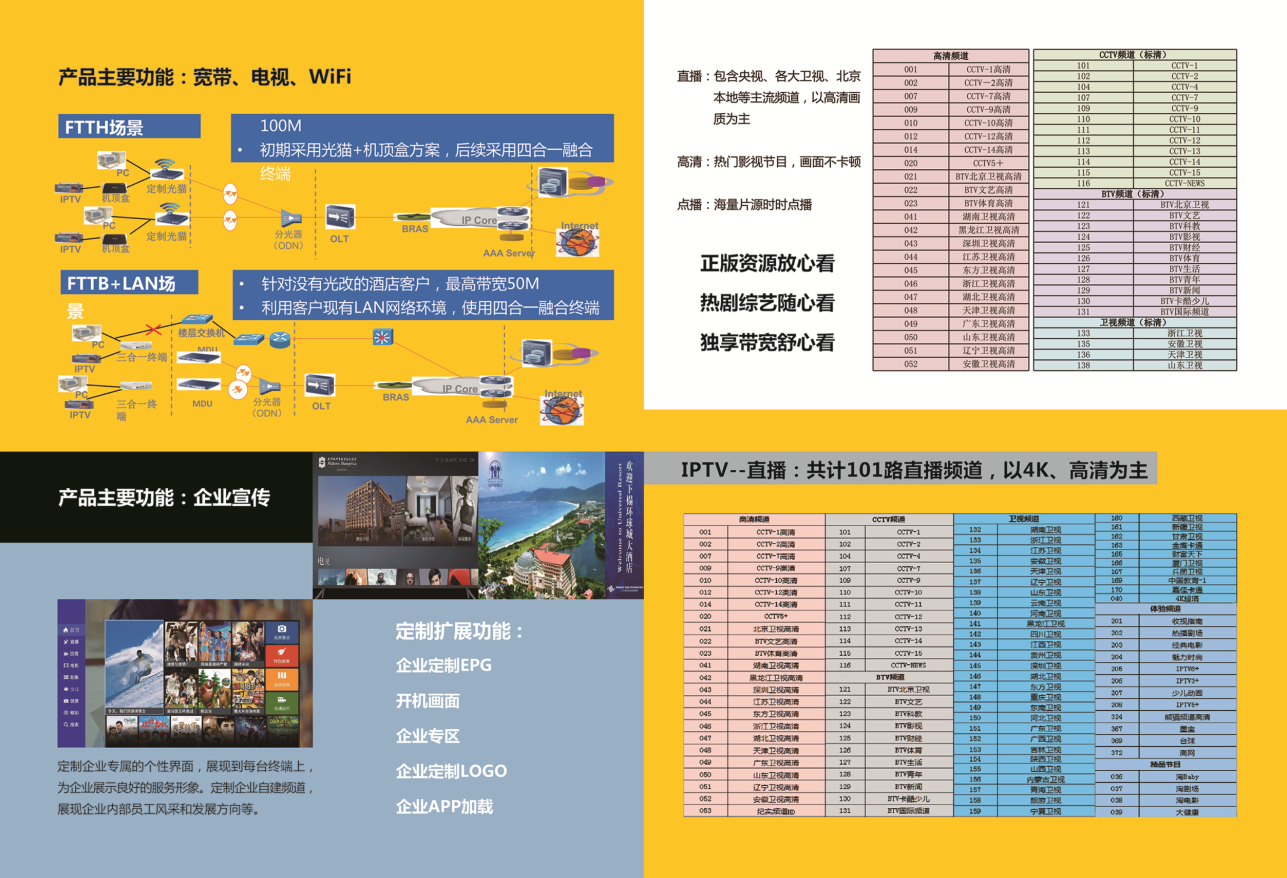Click the 企业APP加载 text
Screen dimensions: 1287x878
point(444,806)
